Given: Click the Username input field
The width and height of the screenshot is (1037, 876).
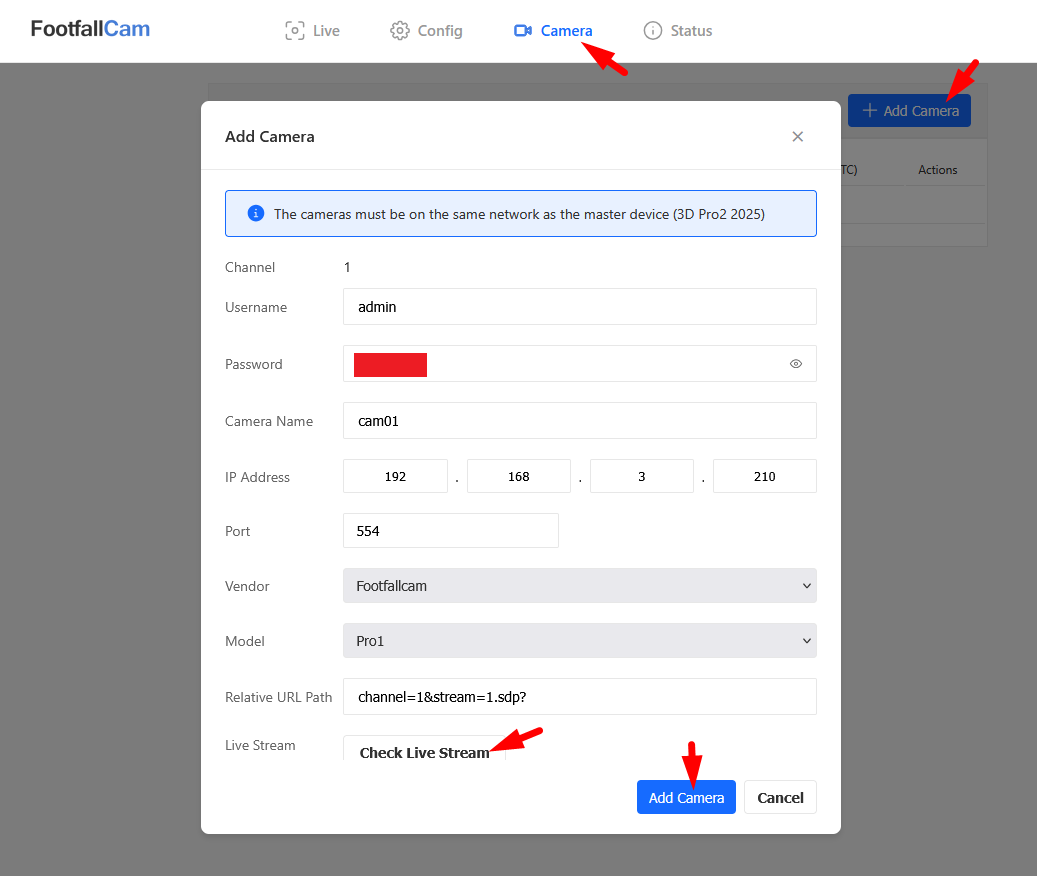Looking at the screenshot, I should (x=579, y=307).
